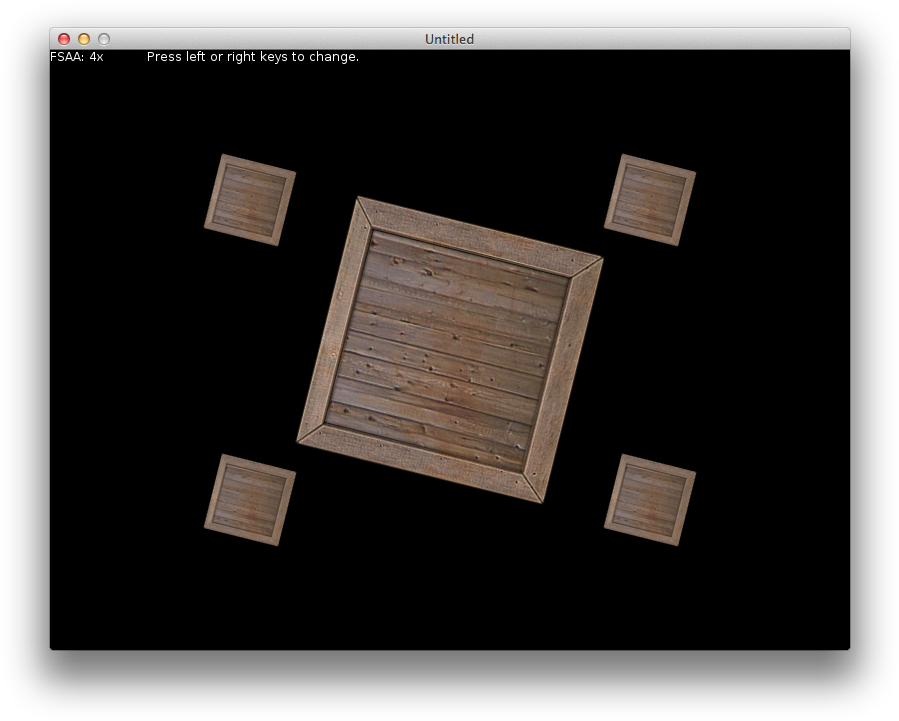Click the gray disabled zoom button

click(104, 39)
